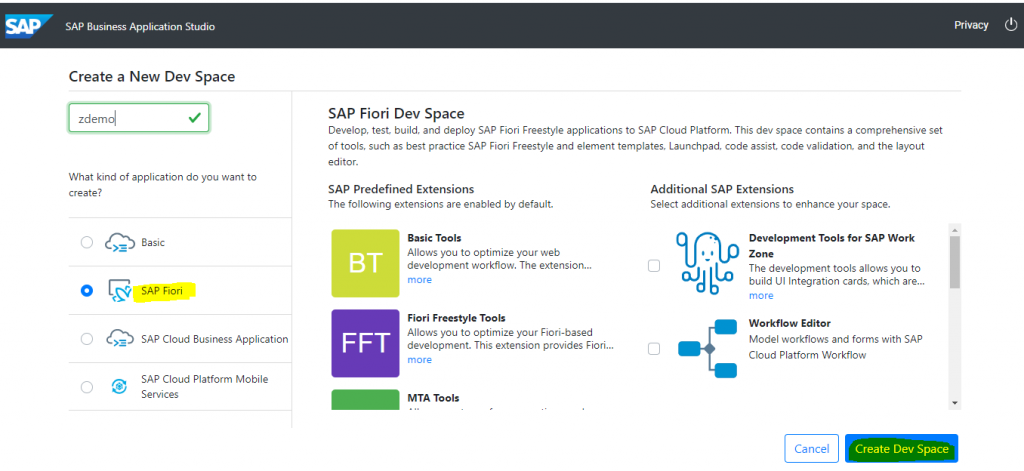Expand Basic Tools description via more link
The height and width of the screenshot is (471, 1024).
click(419, 280)
